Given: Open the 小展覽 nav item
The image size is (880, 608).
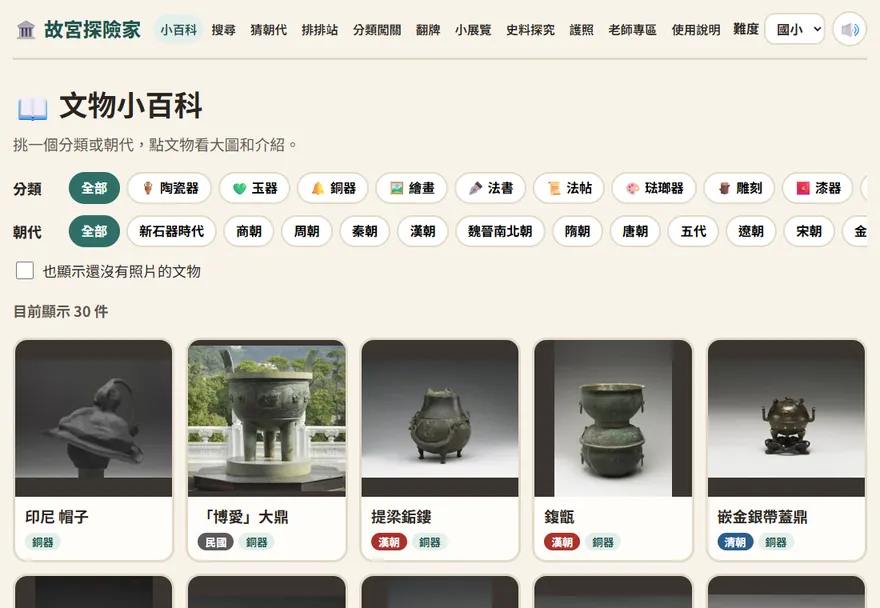Looking at the screenshot, I should (x=473, y=30).
